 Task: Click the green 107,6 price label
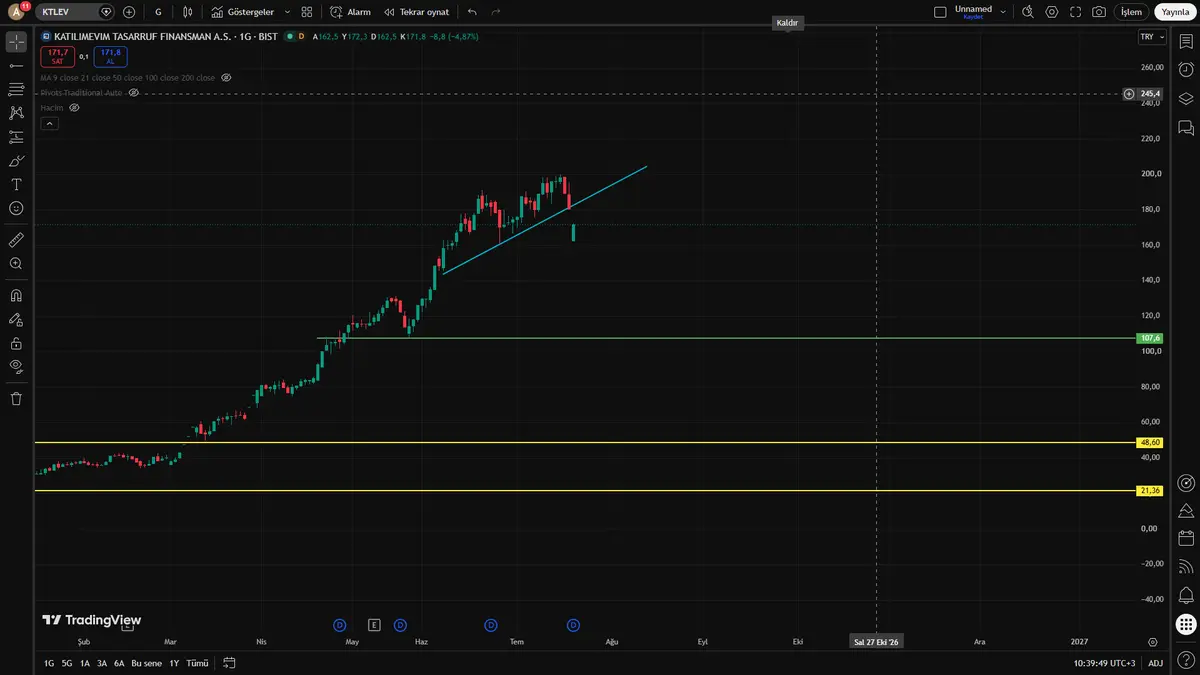point(1151,338)
